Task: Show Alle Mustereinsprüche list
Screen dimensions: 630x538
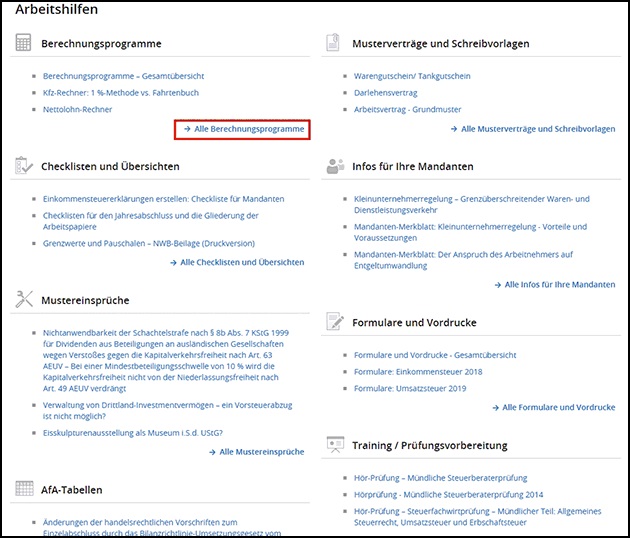Action: [x=261, y=452]
